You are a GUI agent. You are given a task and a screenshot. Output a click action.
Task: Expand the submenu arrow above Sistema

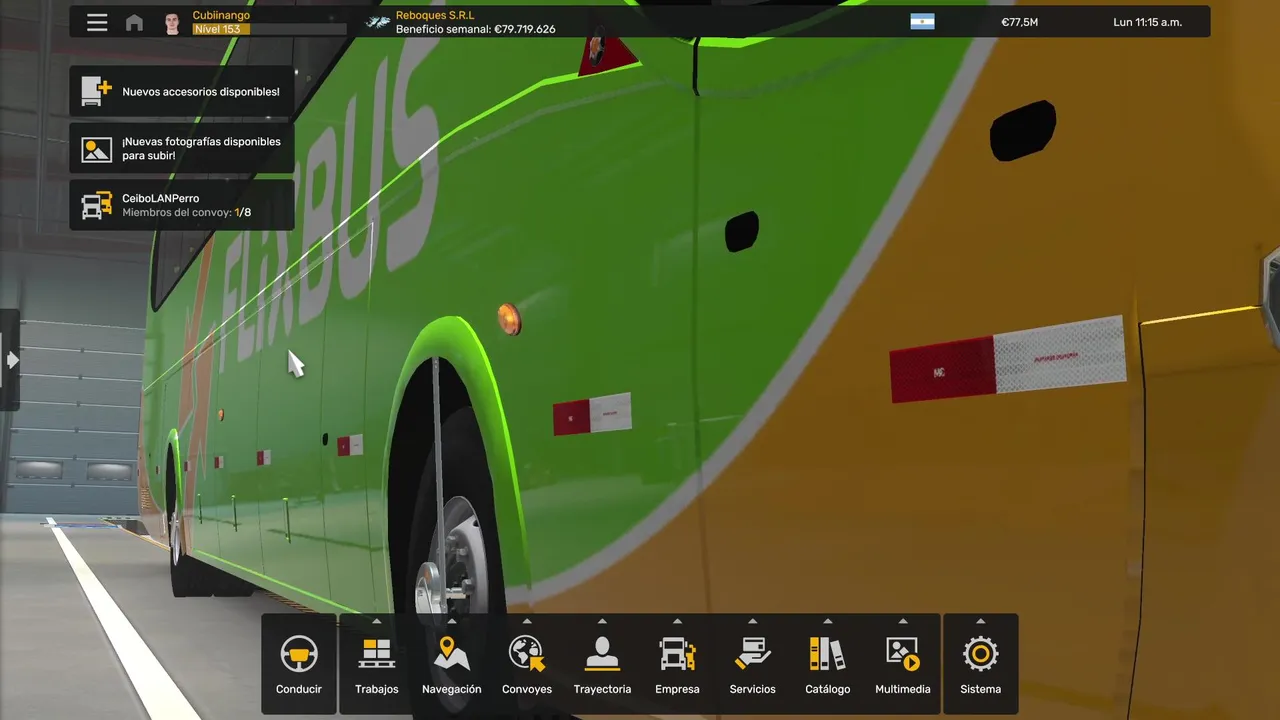[980, 621]
